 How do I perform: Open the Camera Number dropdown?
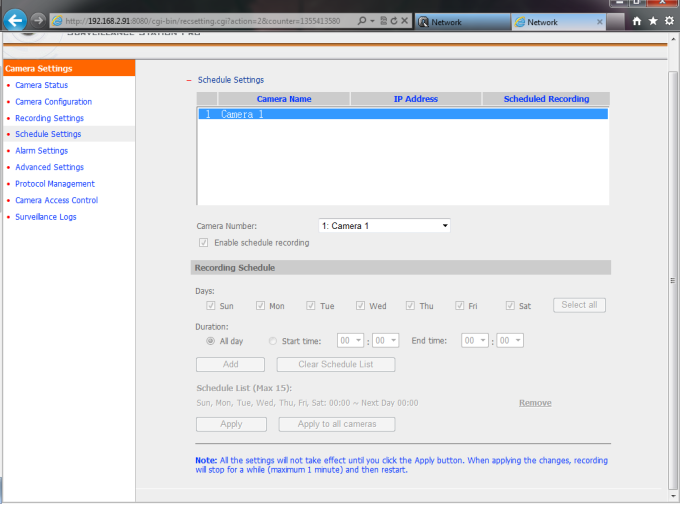pyautogui.click(x=384, y=226)
